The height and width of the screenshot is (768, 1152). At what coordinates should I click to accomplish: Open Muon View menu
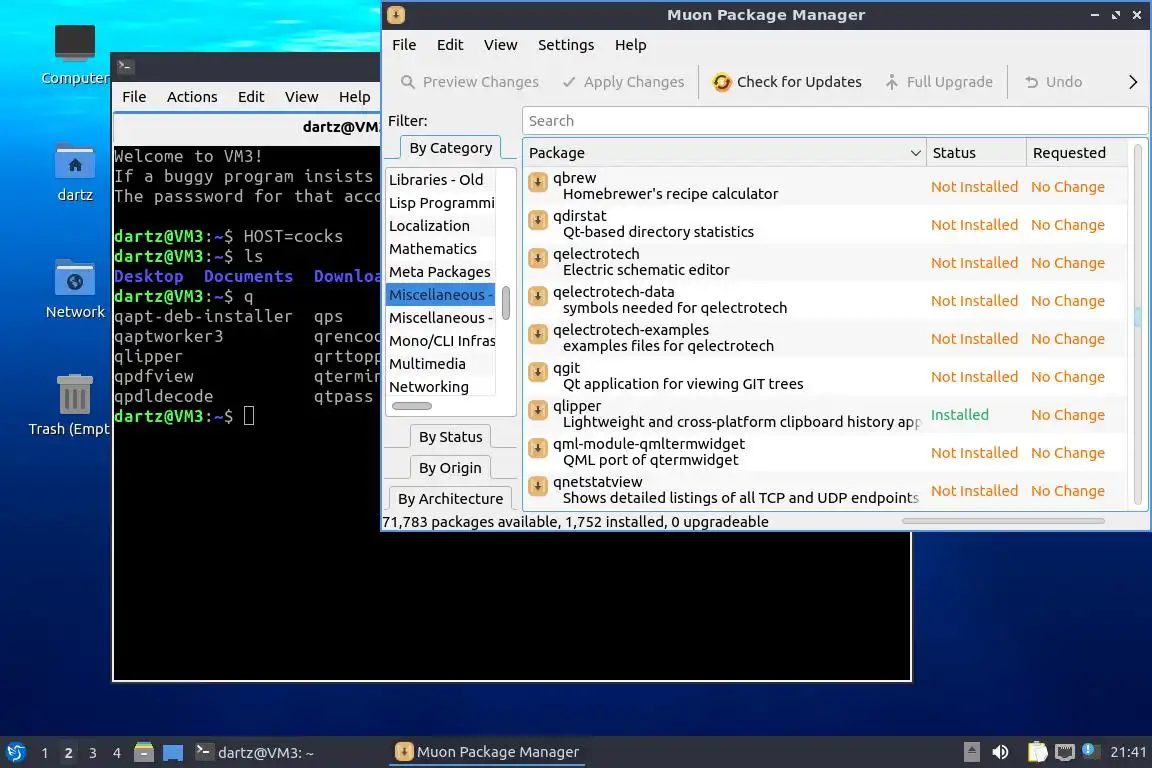click(x=500, y=45)
